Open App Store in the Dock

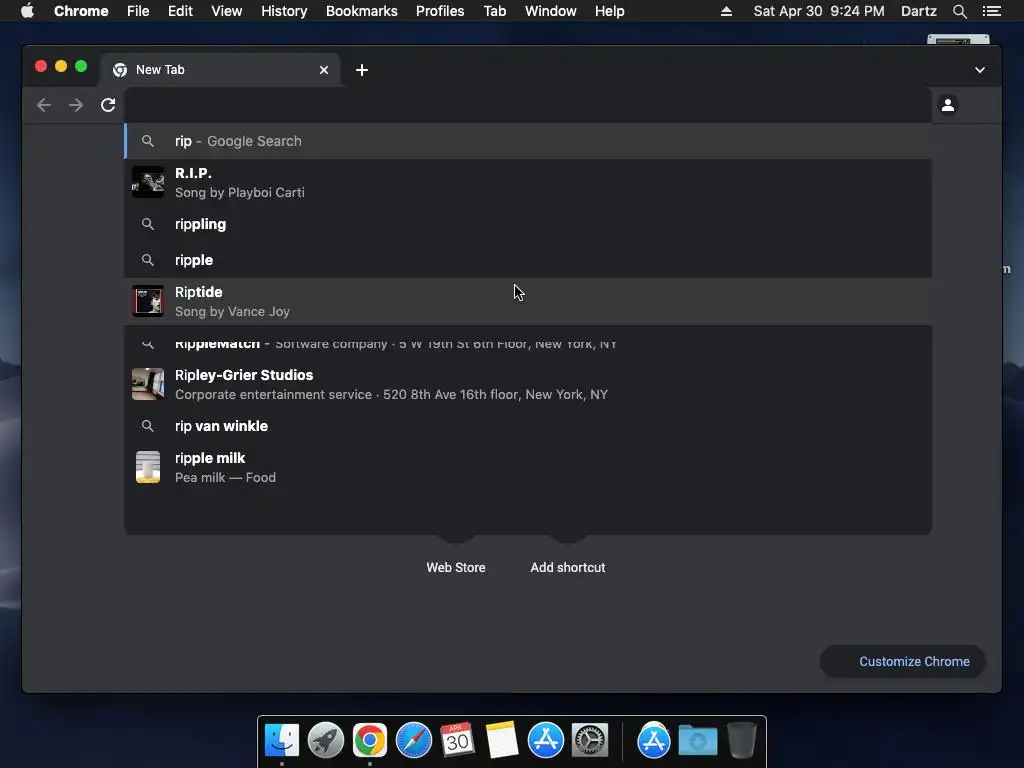pyautogui.click(x=545, y=741)
